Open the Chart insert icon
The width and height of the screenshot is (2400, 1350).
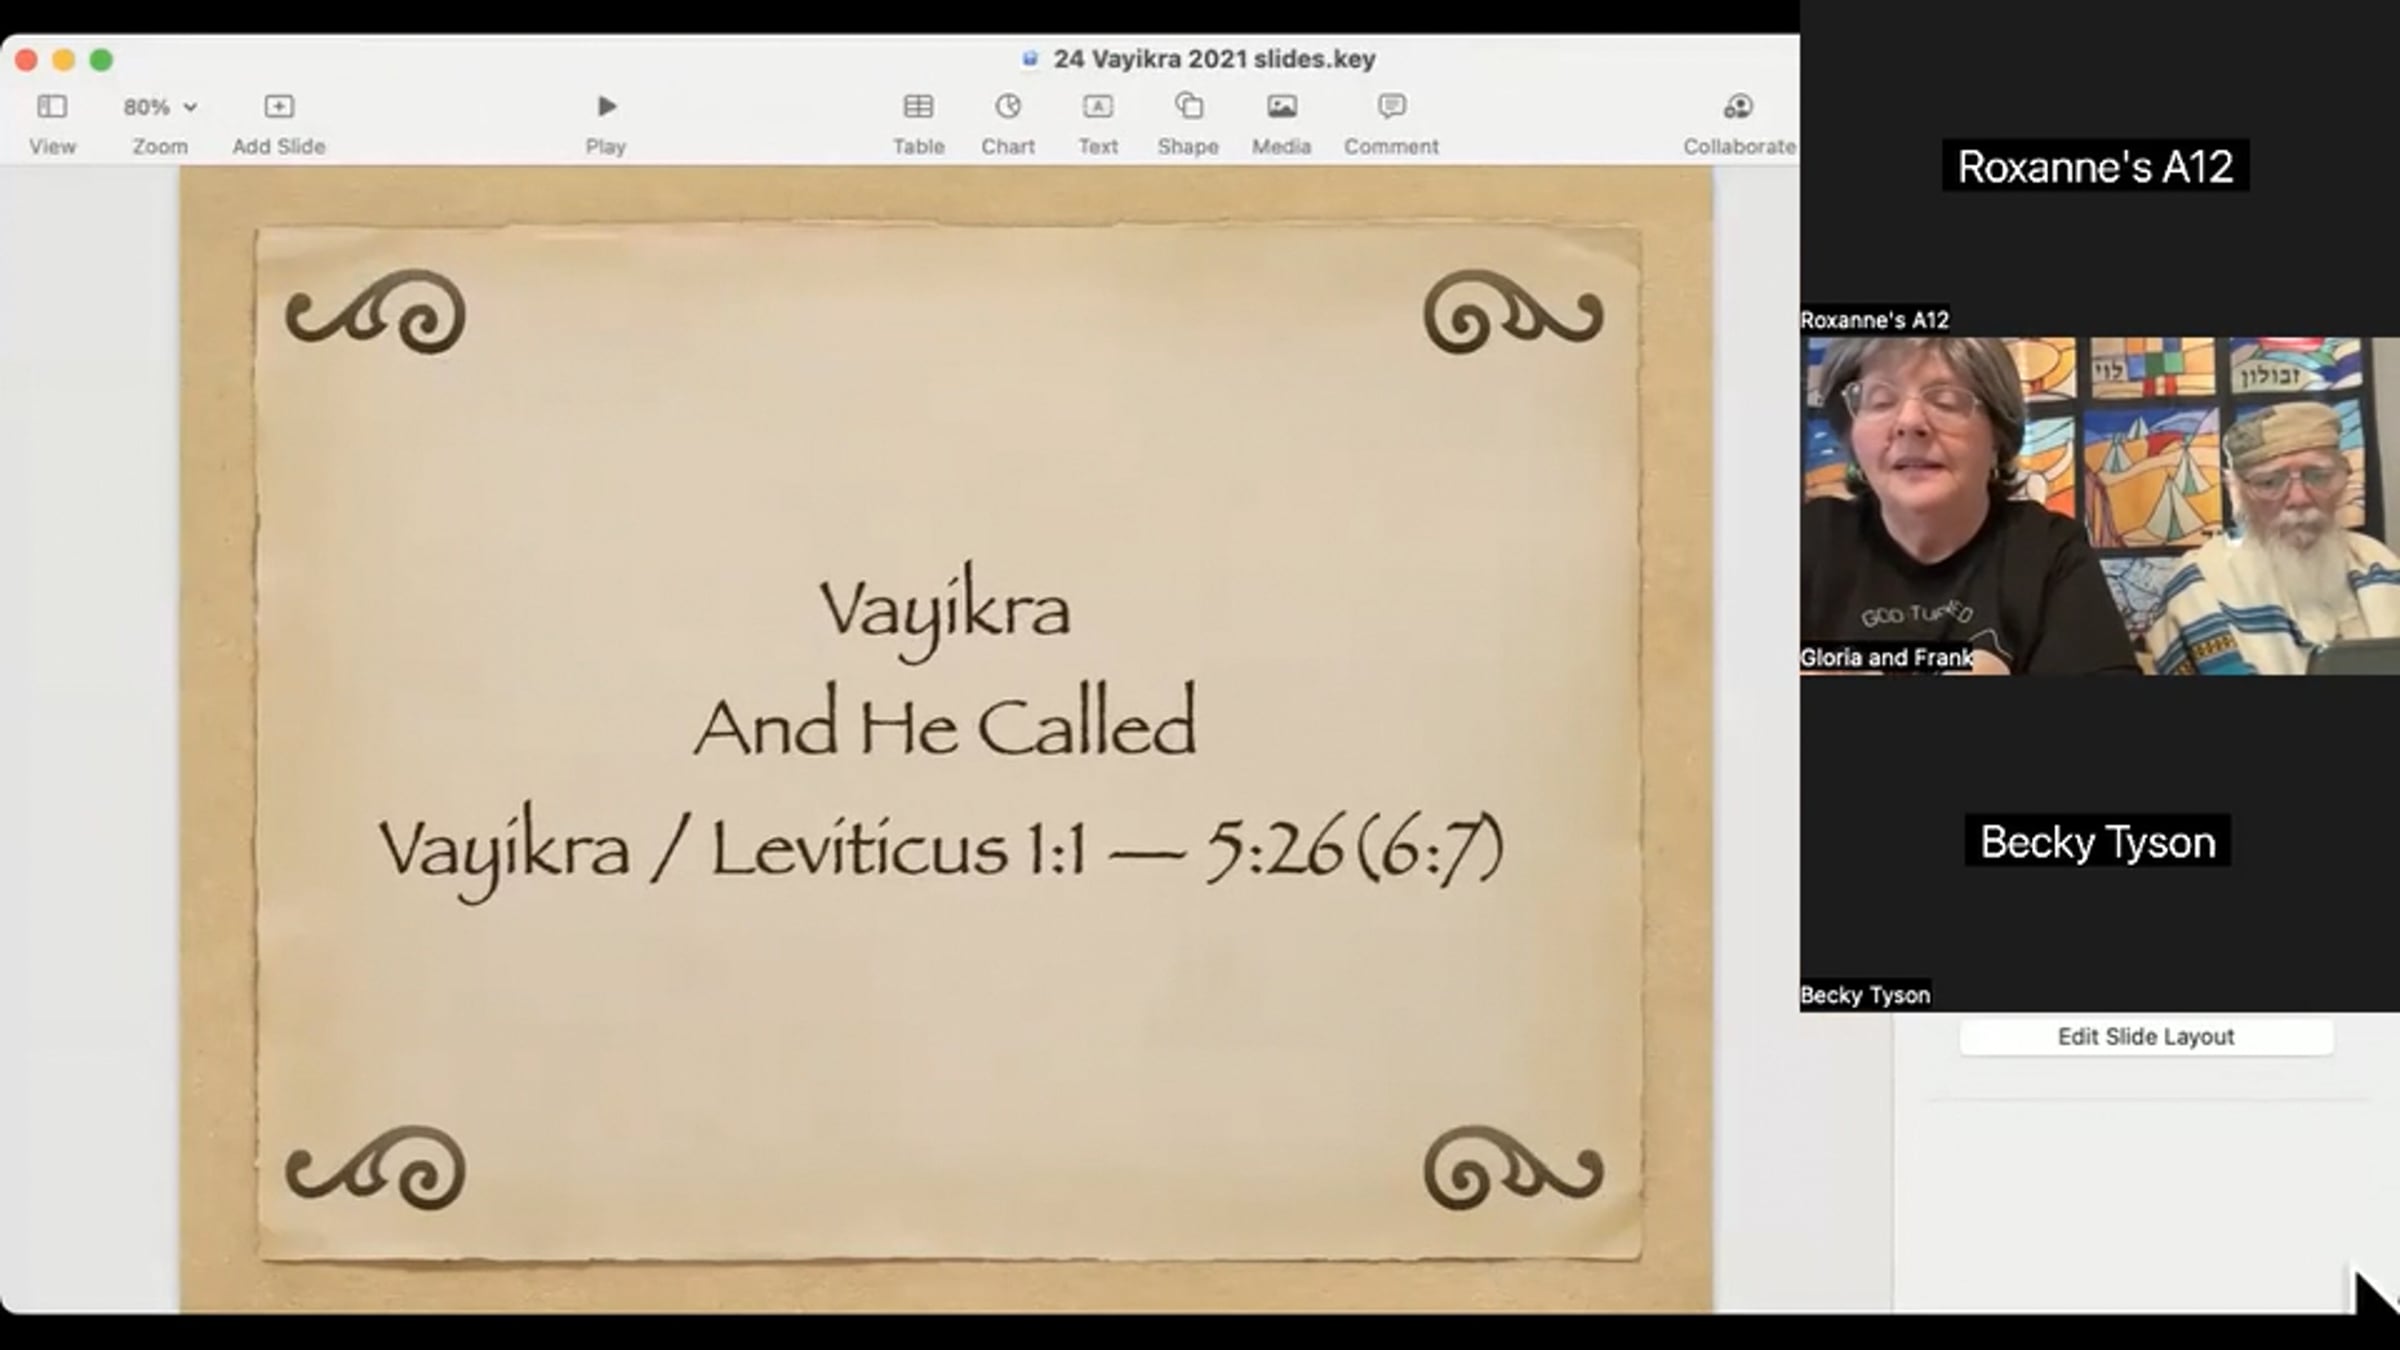1008,107
